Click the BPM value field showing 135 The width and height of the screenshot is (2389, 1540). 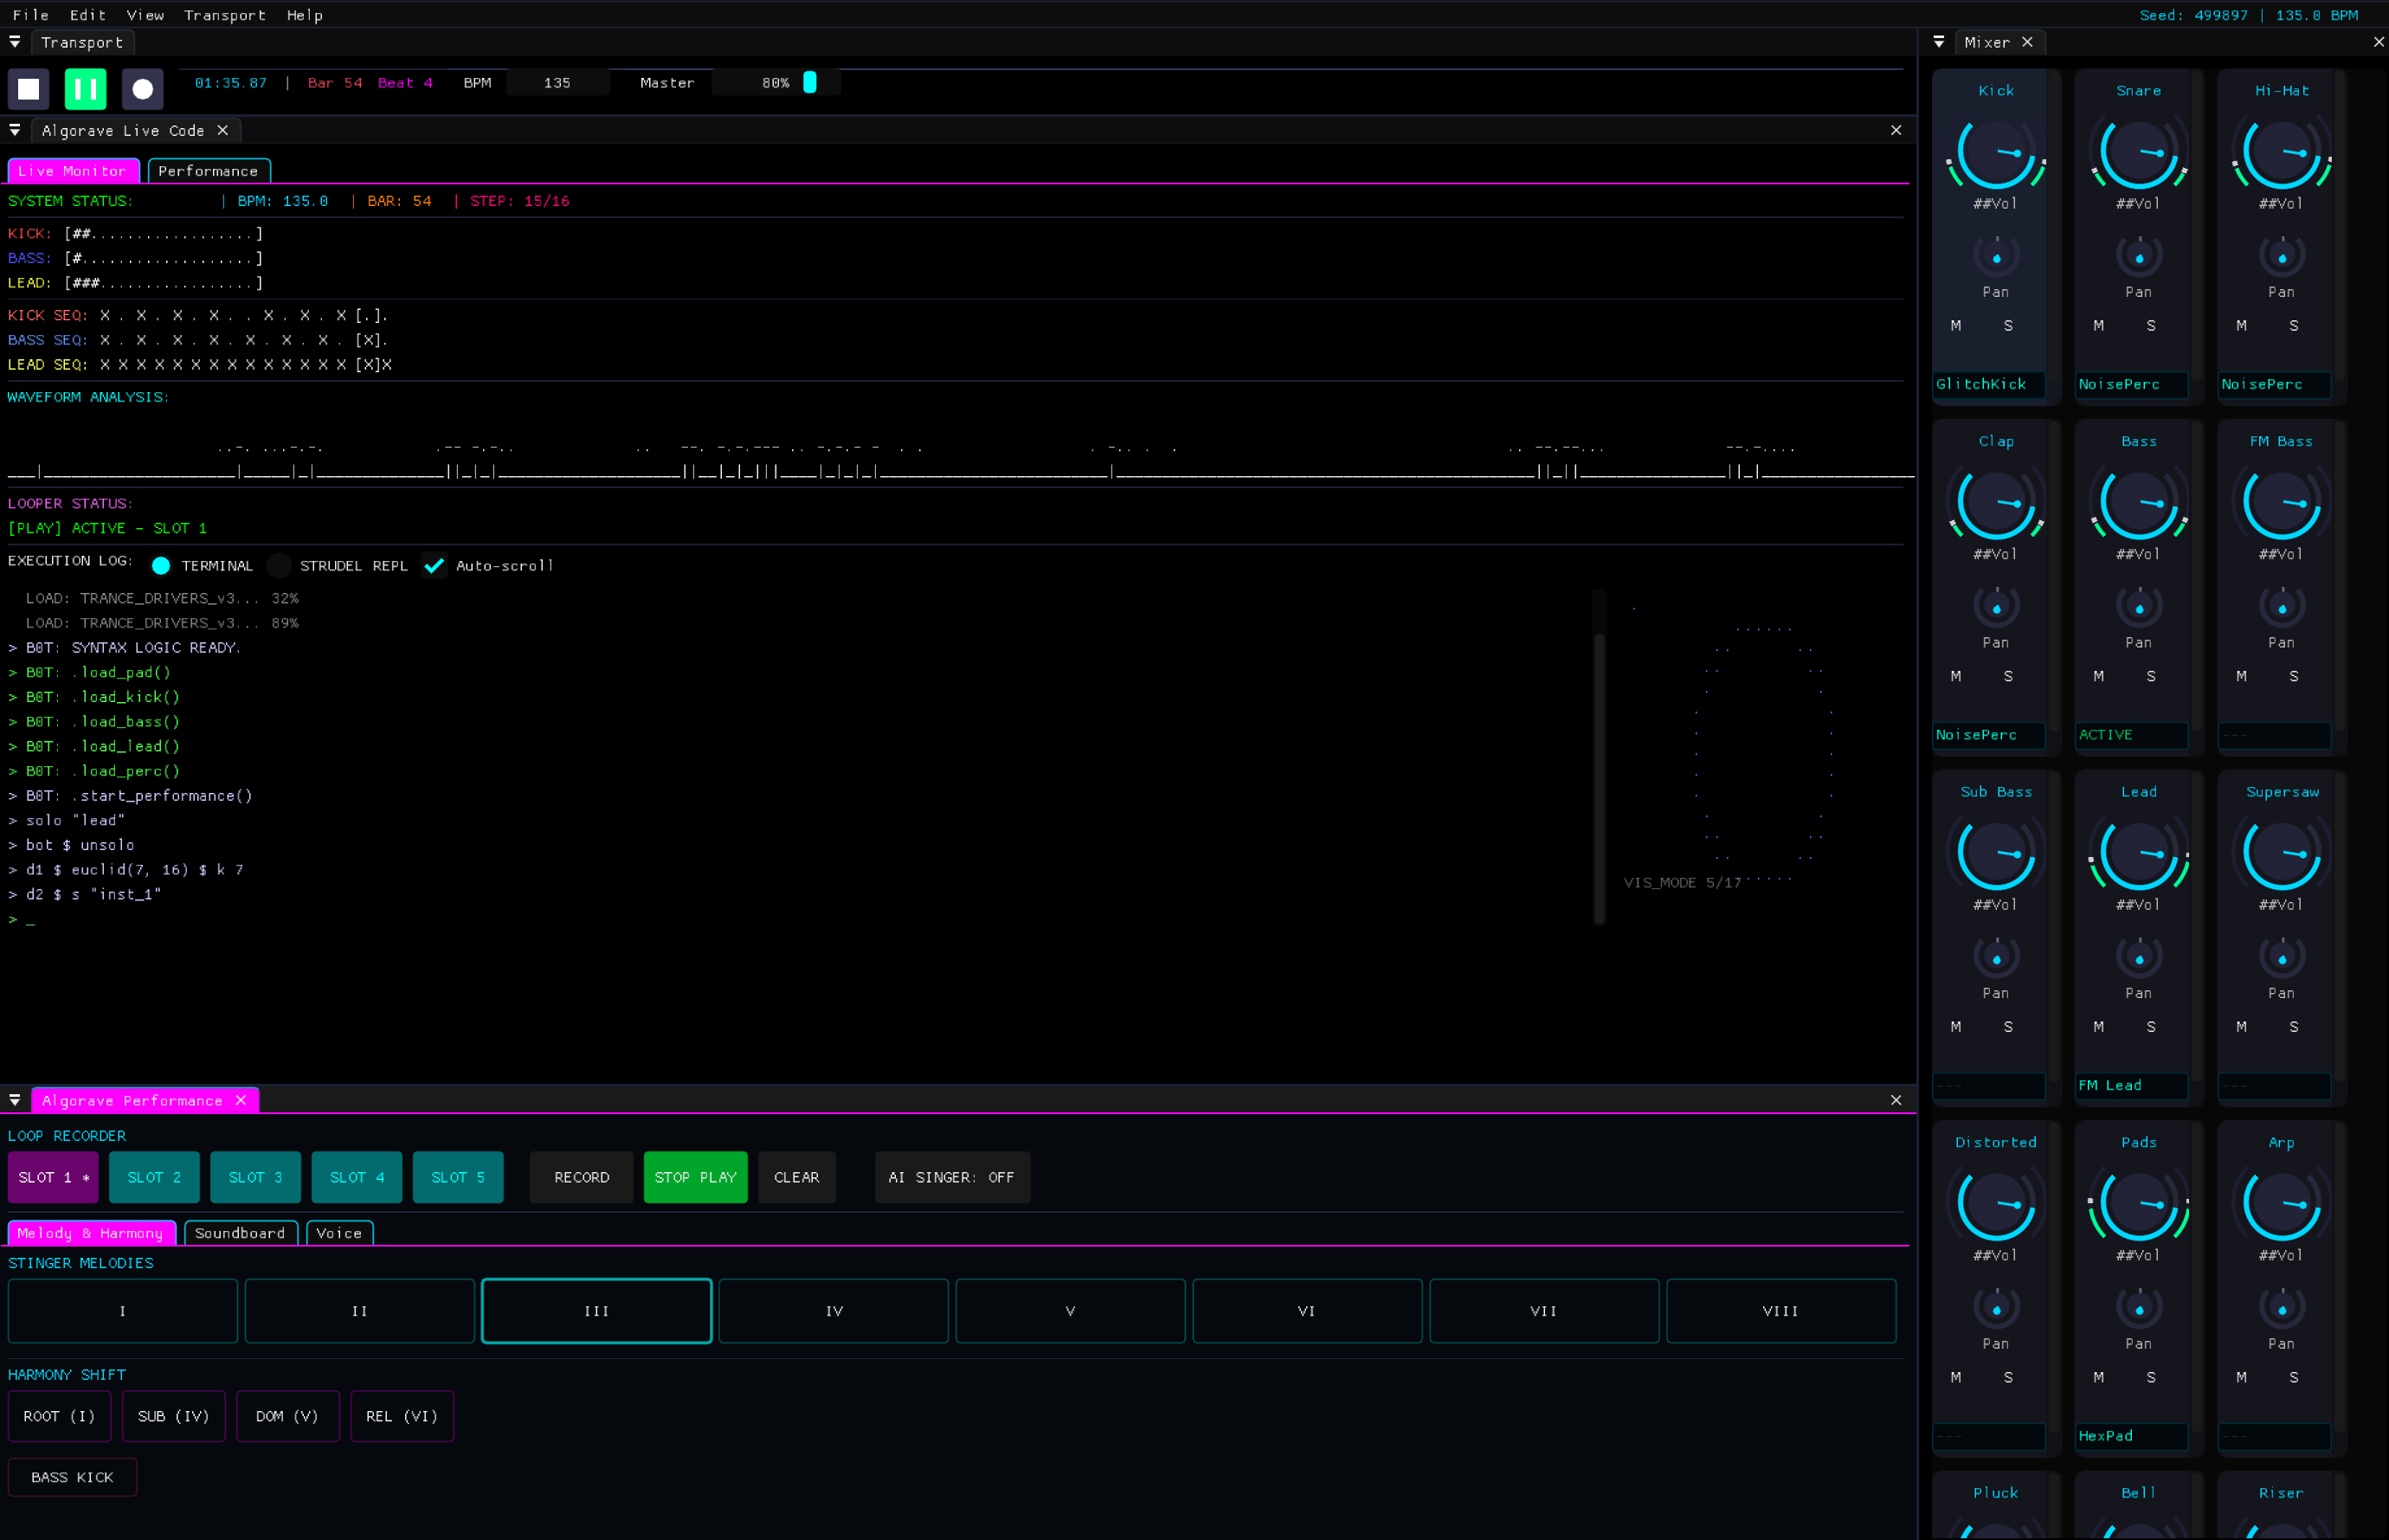tap(558, 83)
